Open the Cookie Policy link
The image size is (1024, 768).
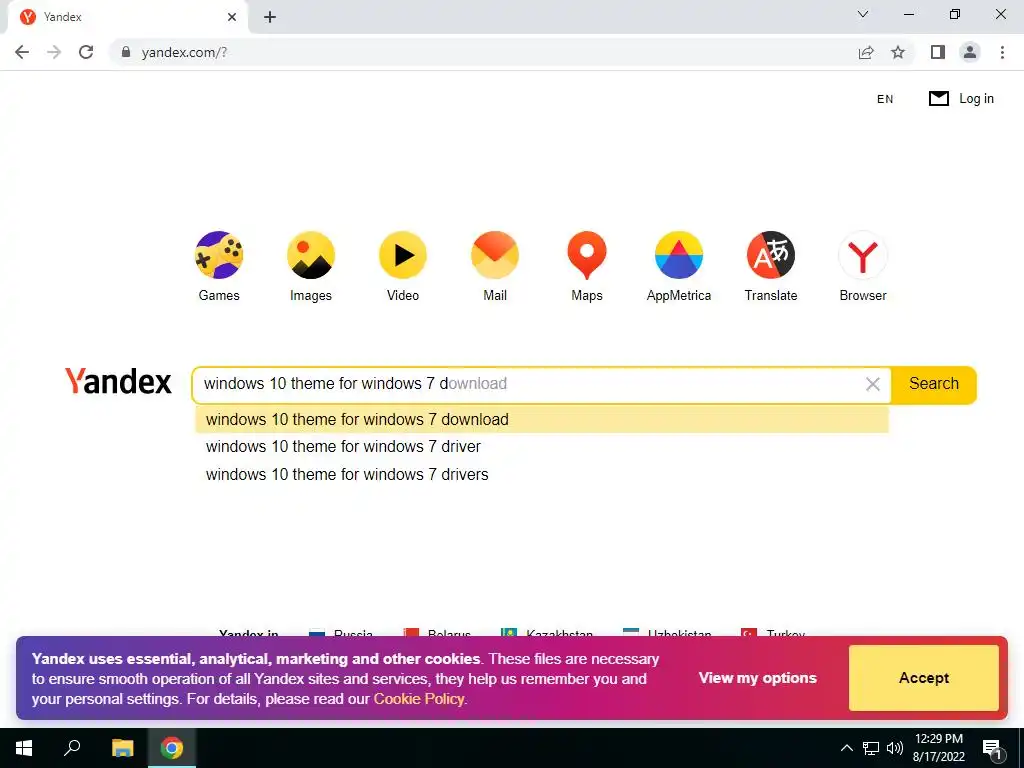point(419,699)
